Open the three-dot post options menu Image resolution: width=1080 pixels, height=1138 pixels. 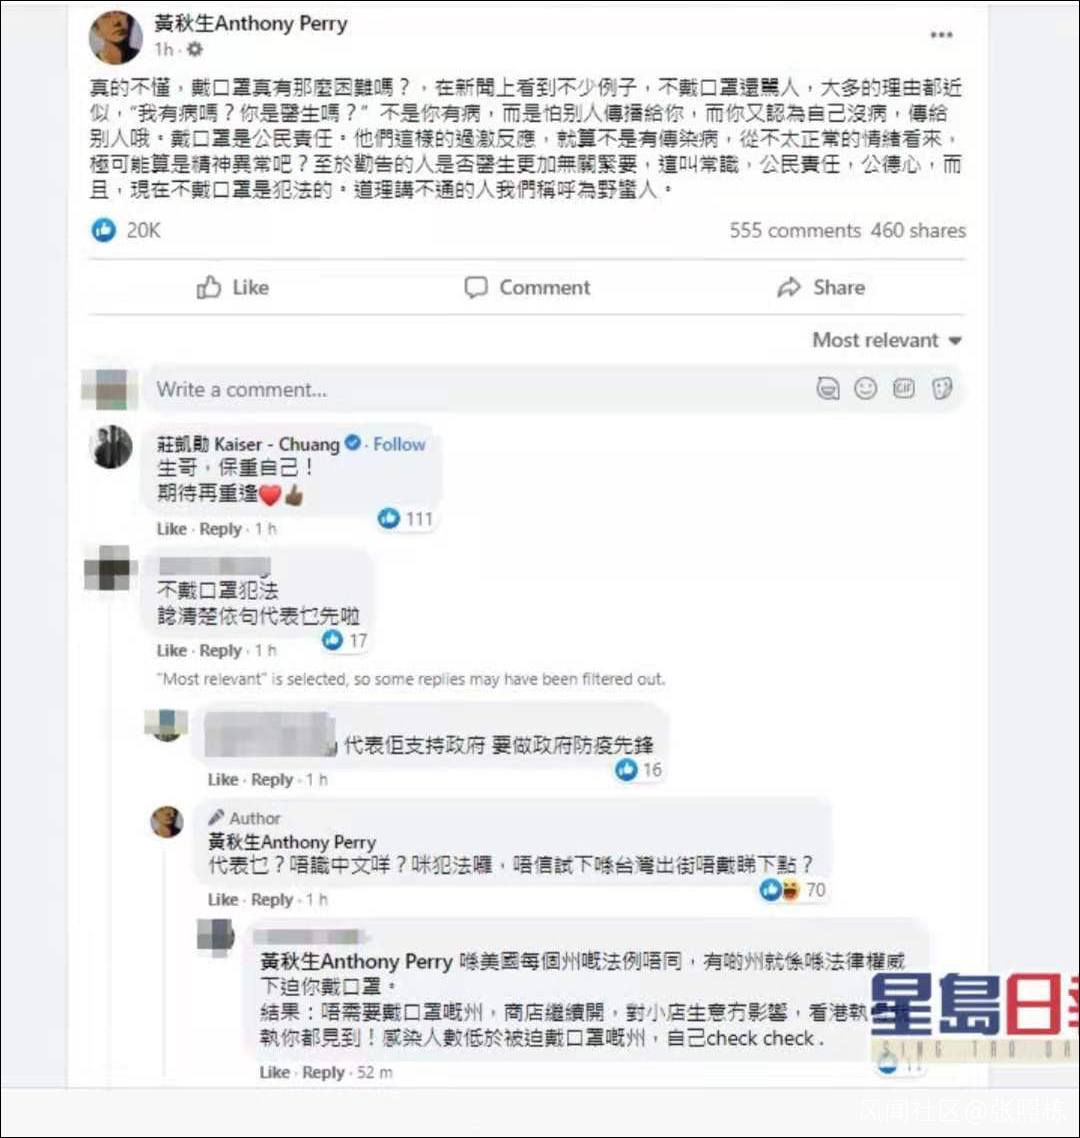pyautogui.click(x=941, y=35)
